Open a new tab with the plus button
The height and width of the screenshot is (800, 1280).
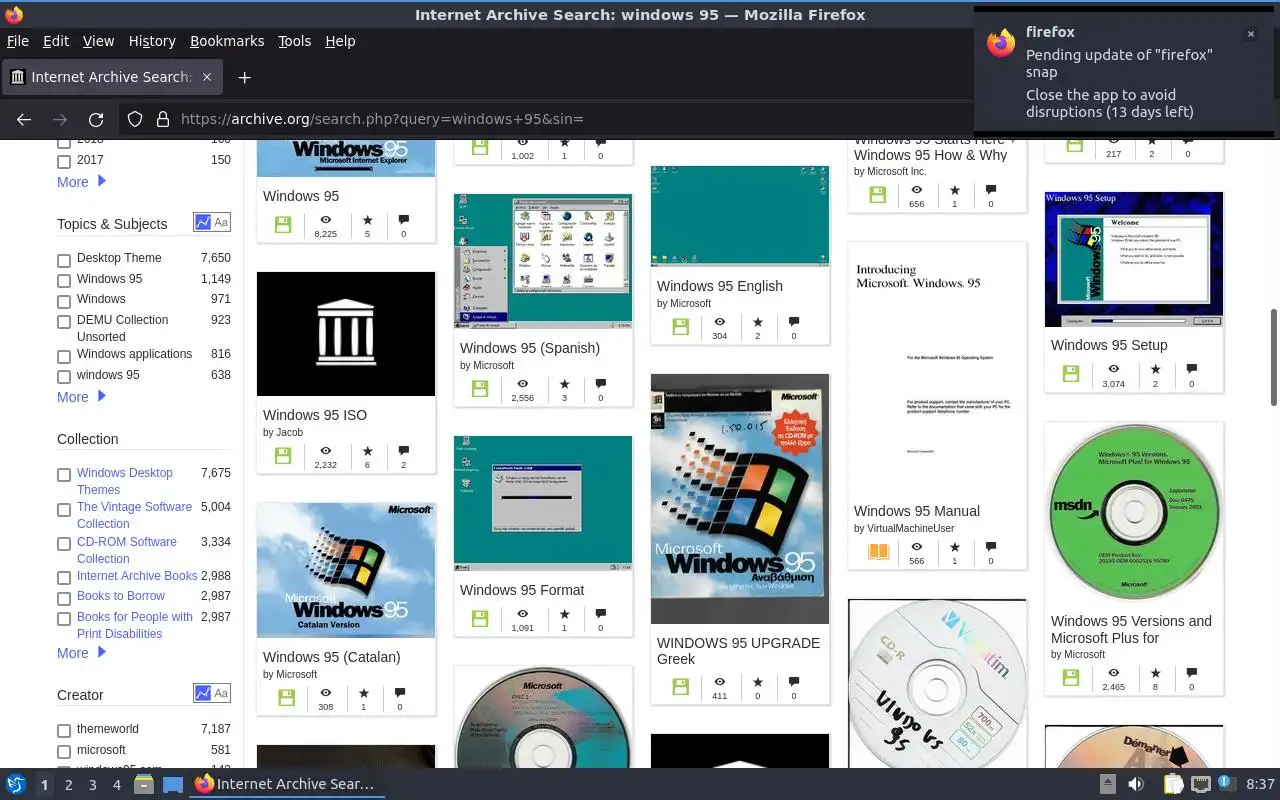(x=244, y=77)
